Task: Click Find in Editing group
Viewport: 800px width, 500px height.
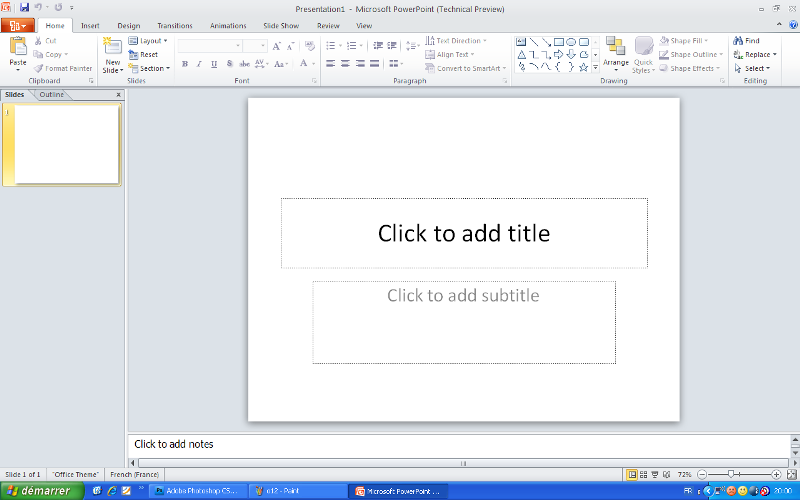Action: pyautogui.click(x=746, y=41)
